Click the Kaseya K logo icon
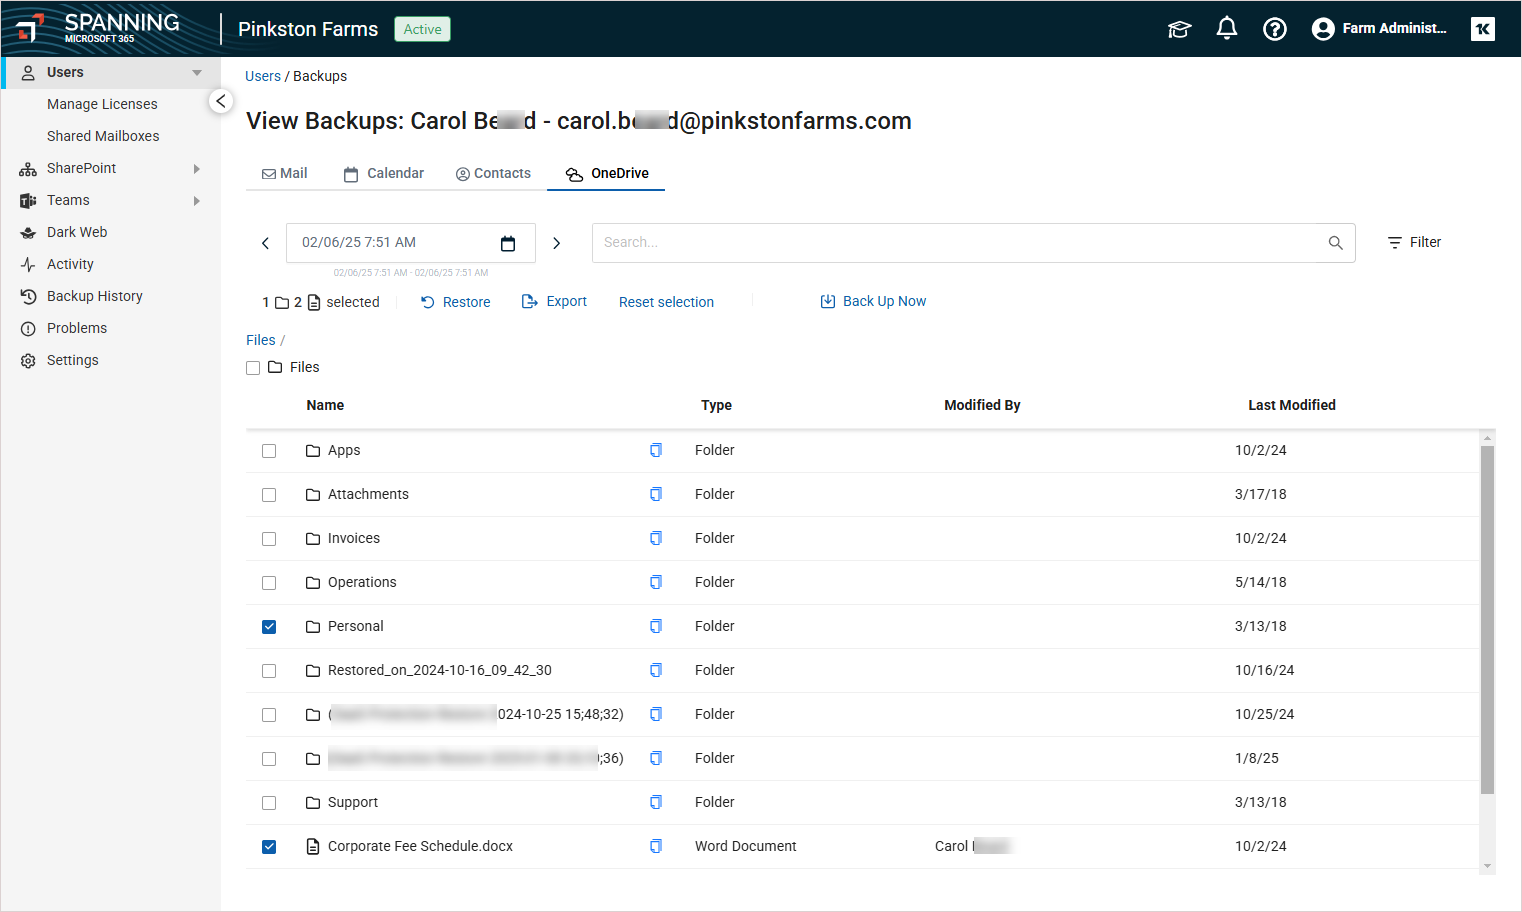Viewport: 1522px width, 912px height. click(1483, 29)
